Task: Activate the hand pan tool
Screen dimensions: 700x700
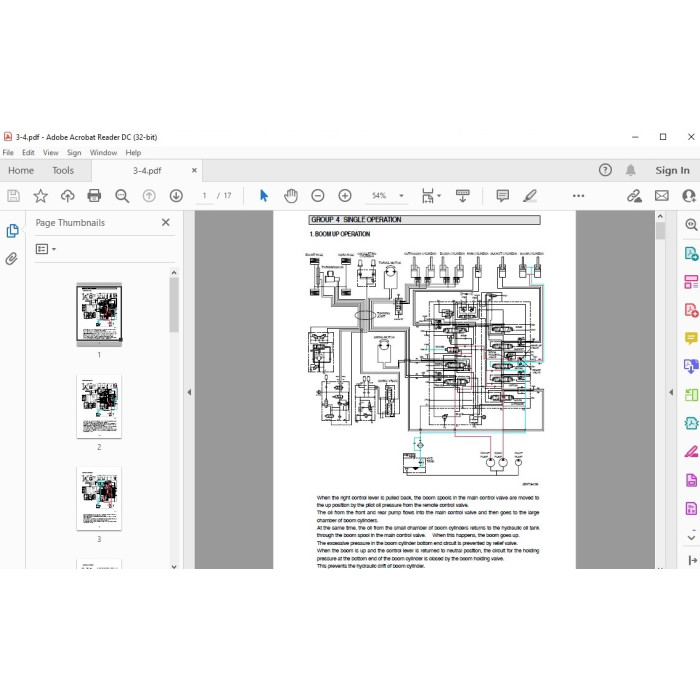Action: [291, 196]
